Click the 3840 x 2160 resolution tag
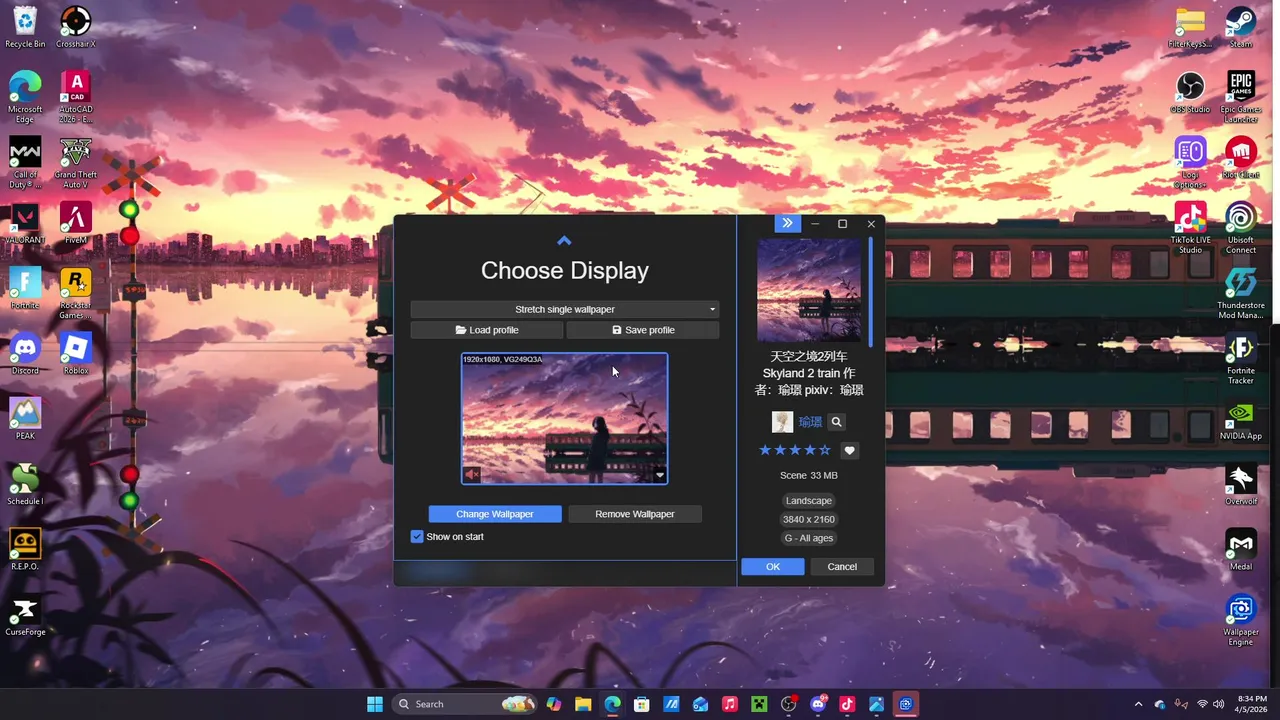The image size is (1280, 720). coord(809,519)
